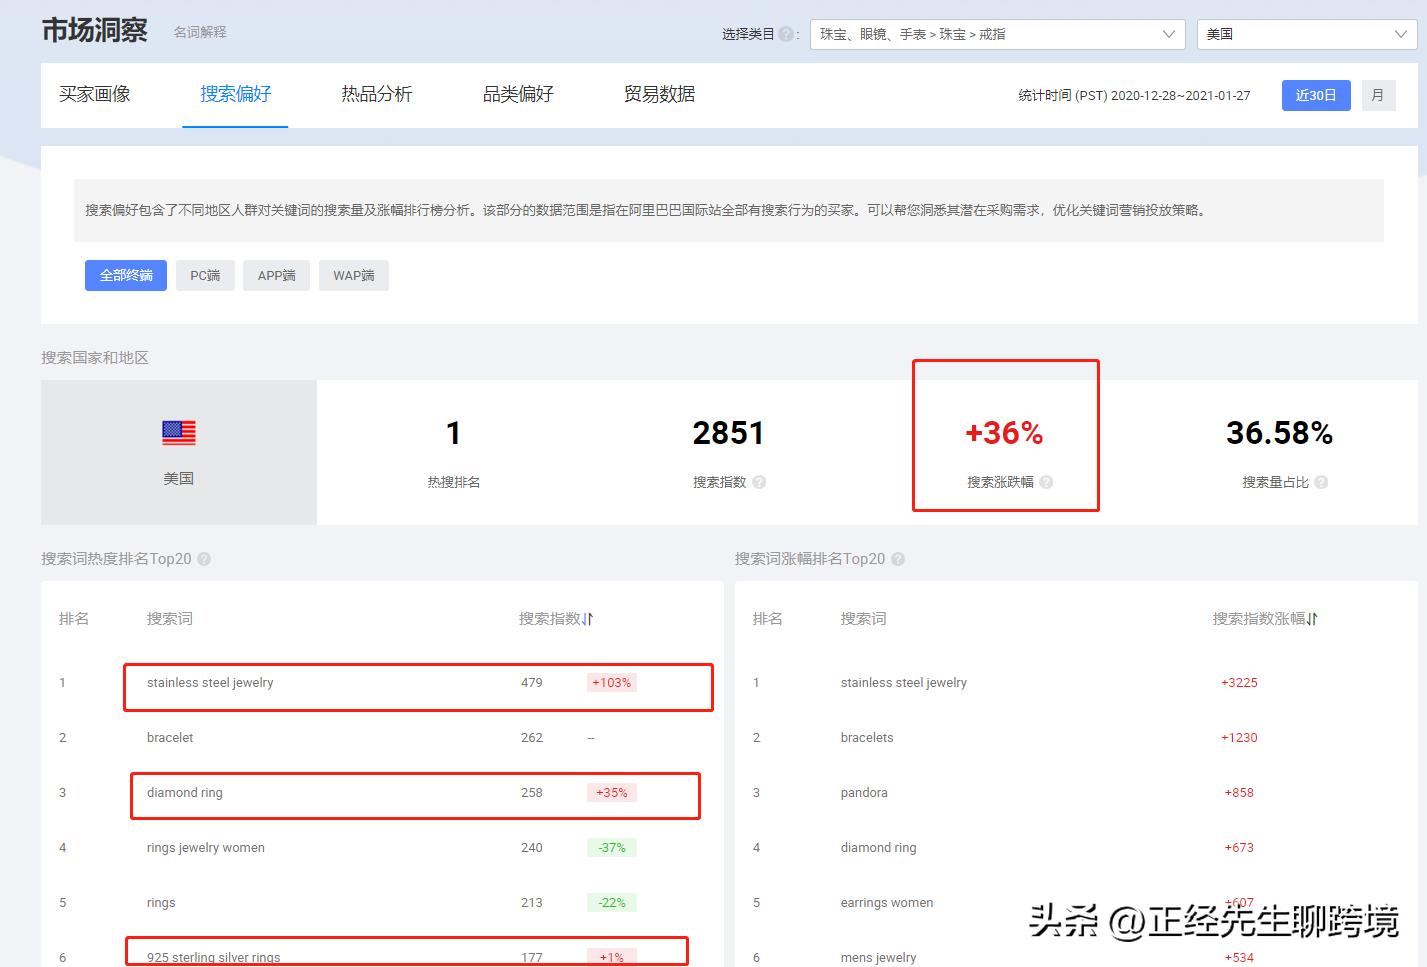Open the 名词解释 glossary link
The image size is (1427, 967).
pos(200,32)
